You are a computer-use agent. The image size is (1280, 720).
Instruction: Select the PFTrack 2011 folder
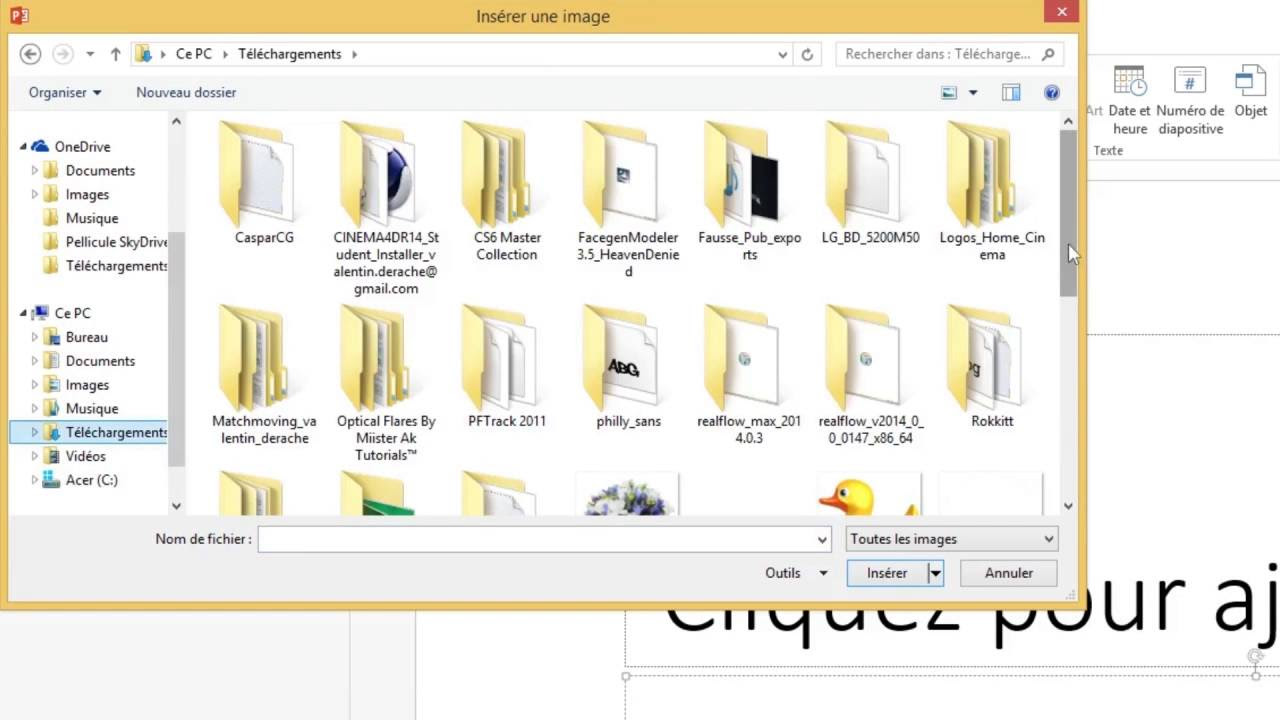[507, 367]
